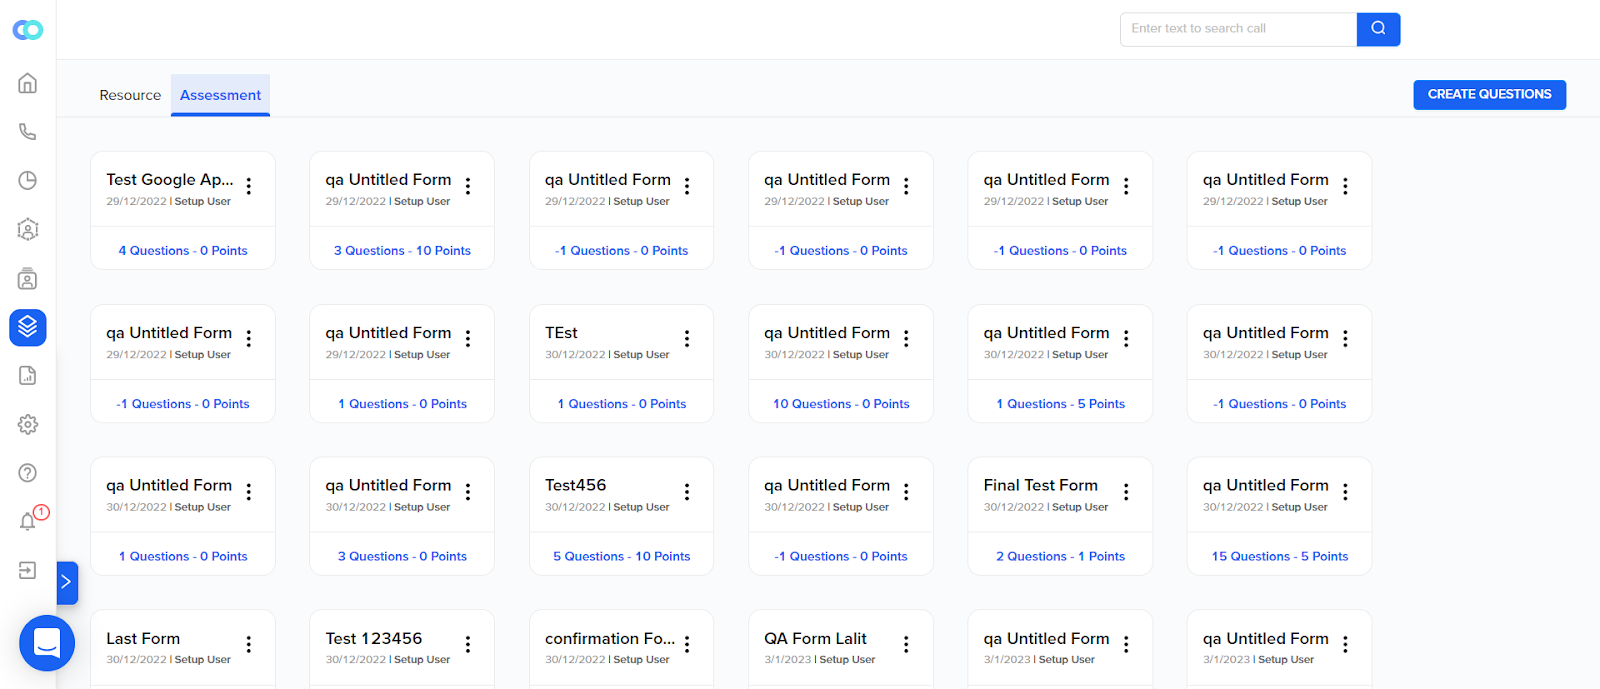Open three-dot menu on confirmation Fo... card

point(687,645)
